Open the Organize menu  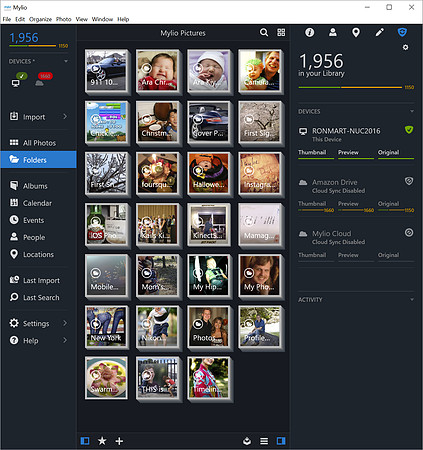pyautogui.click(x=40, y=19)
